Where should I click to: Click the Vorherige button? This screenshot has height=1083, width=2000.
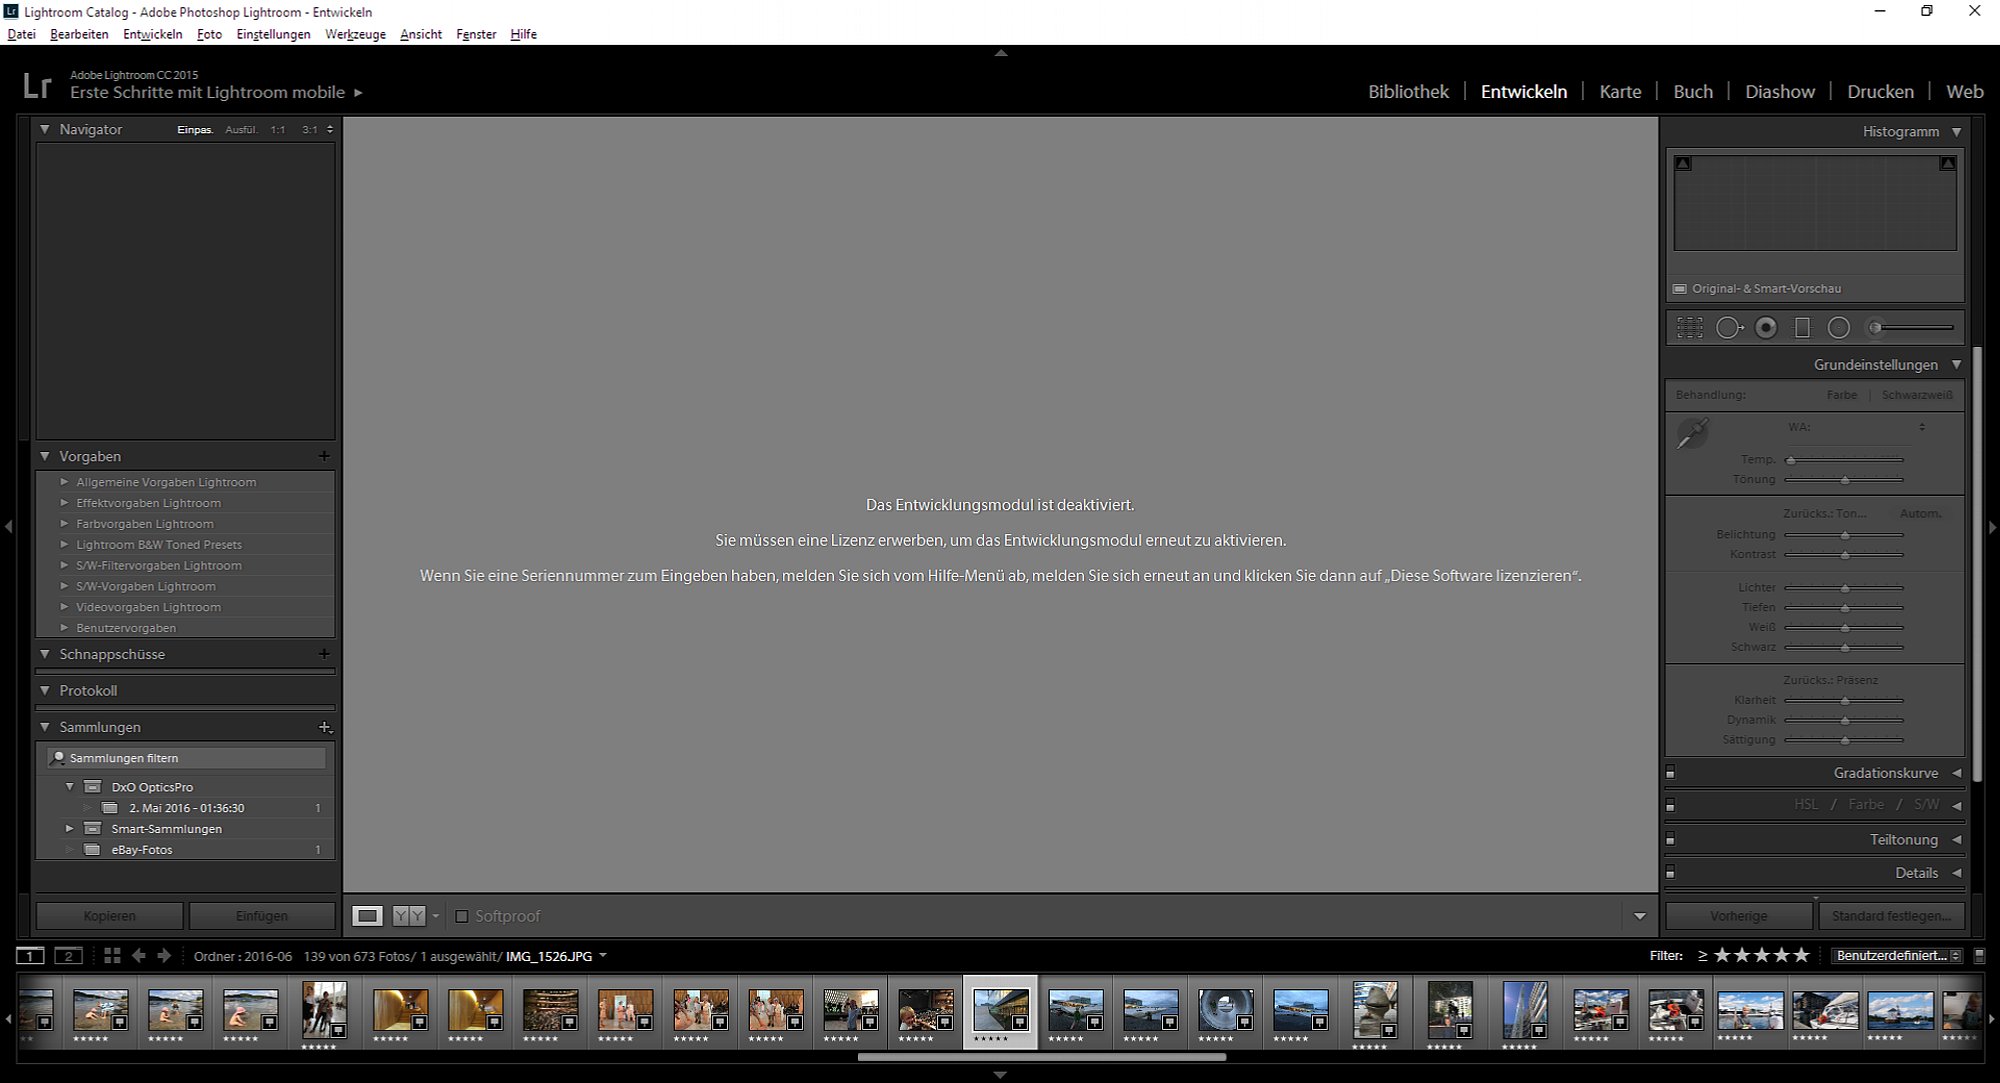point(1739,916)
